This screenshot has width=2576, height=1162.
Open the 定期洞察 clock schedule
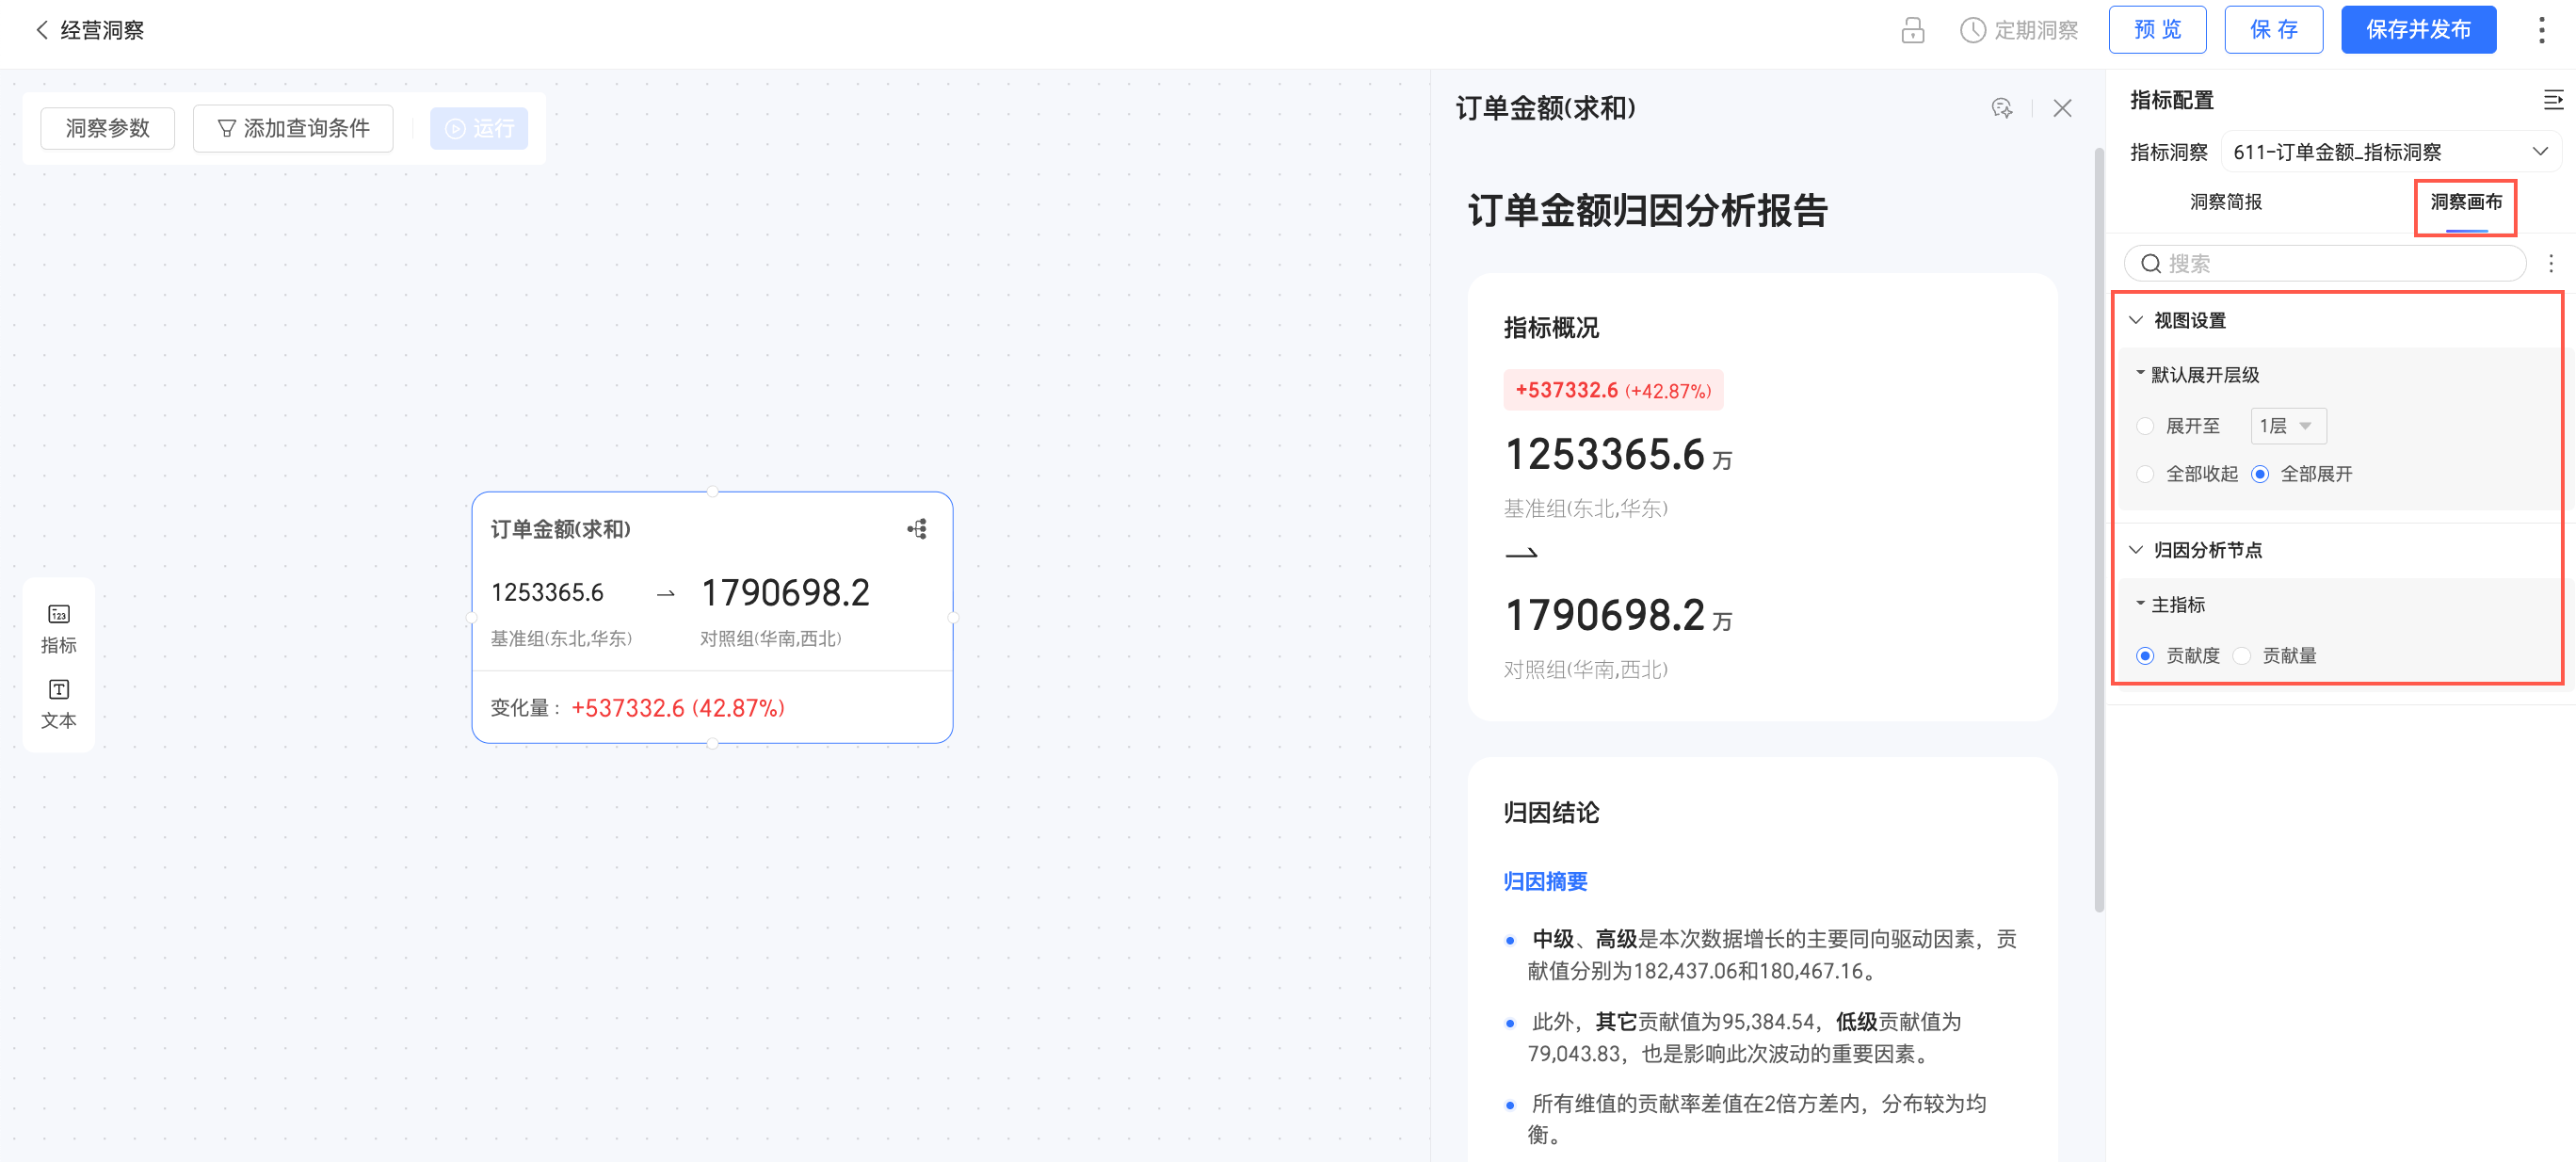coord(2019,30)
